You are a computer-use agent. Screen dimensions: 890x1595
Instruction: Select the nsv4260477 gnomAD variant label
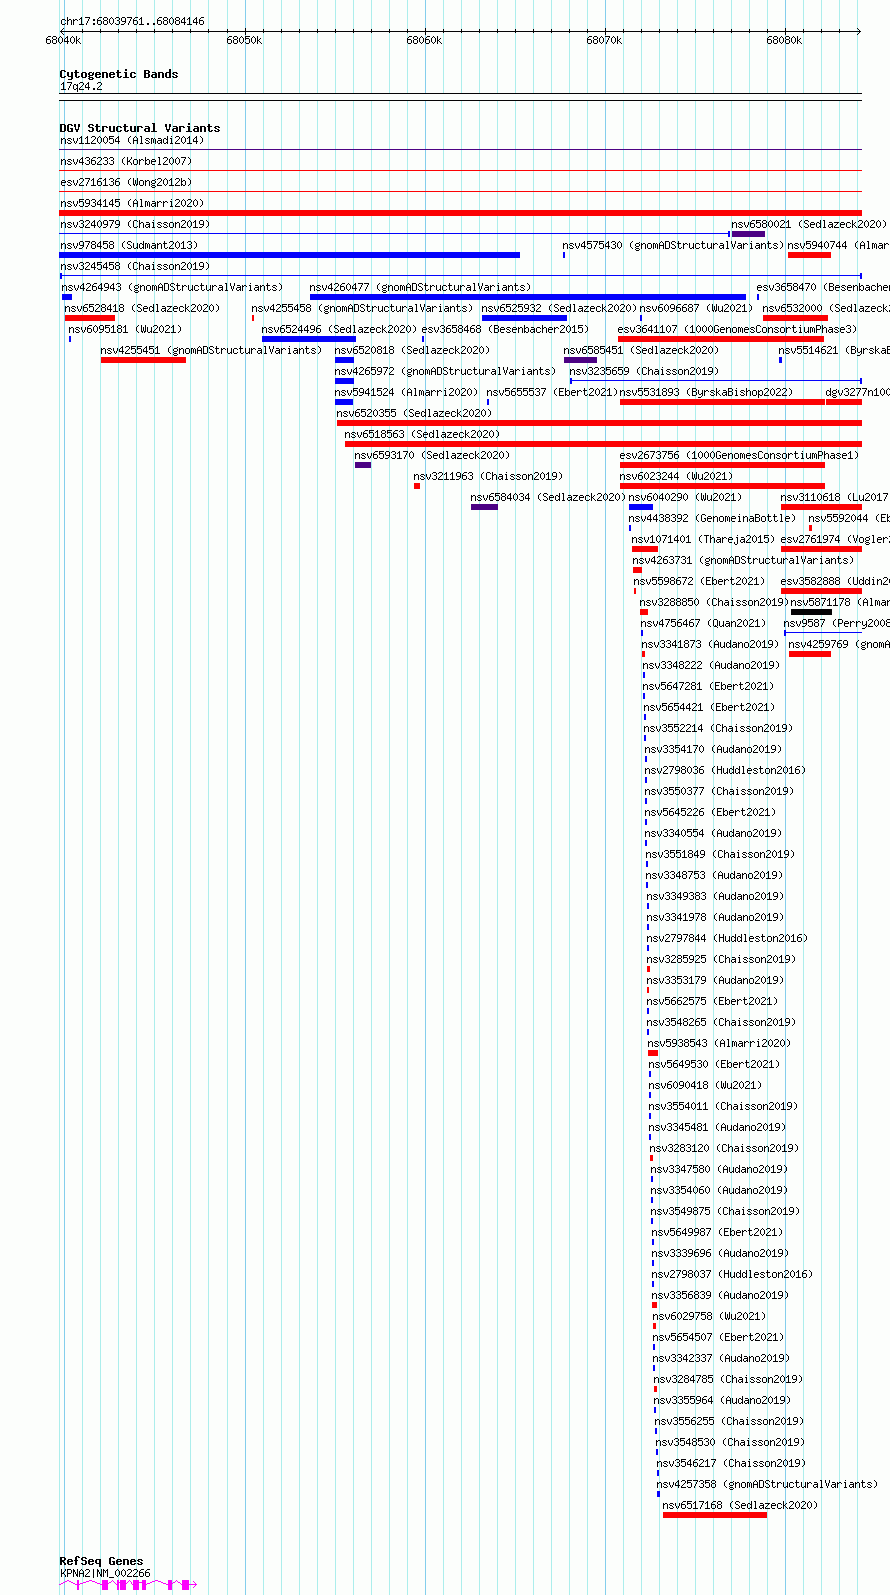point(420,287)
